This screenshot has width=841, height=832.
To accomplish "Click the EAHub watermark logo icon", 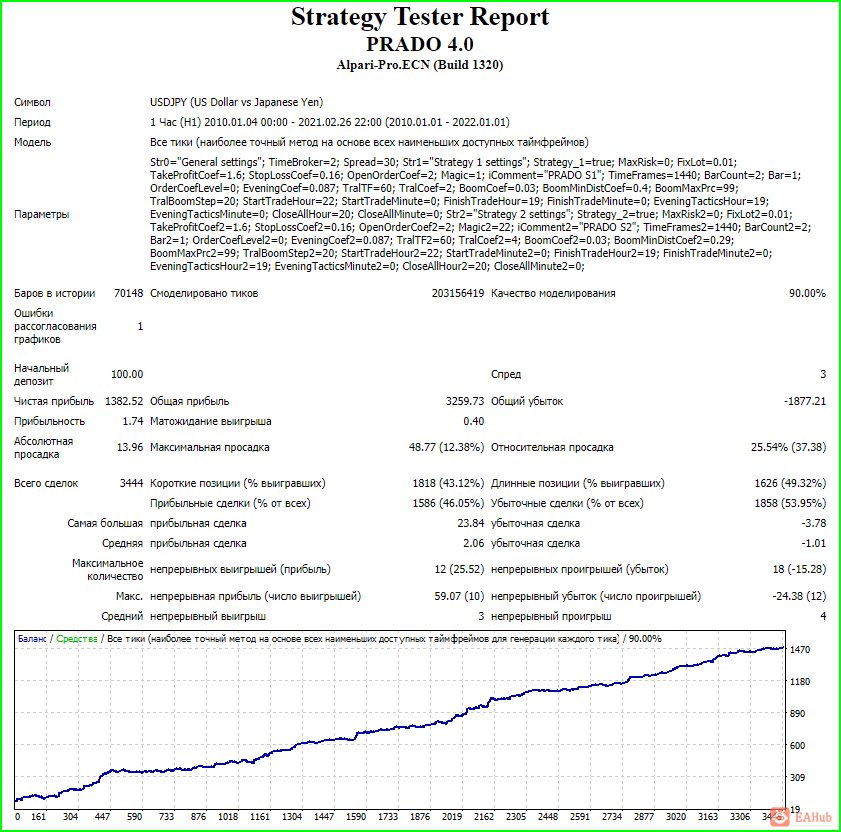I will point(780,817).
